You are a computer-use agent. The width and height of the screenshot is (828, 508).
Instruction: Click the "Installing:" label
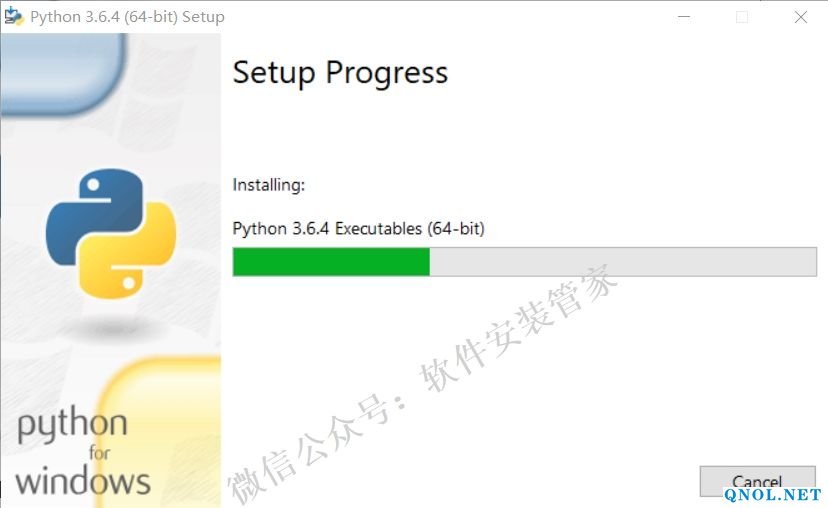tap(268, 185)
